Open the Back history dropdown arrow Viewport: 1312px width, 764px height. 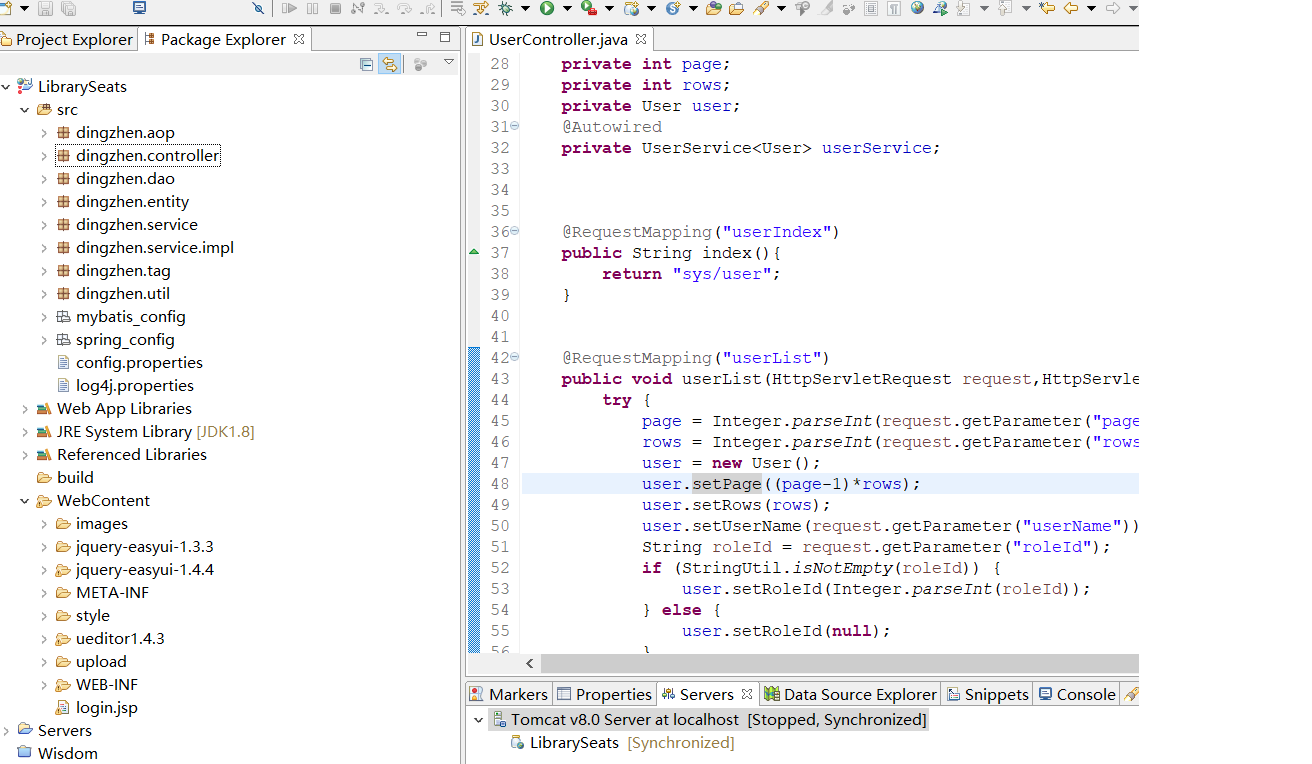(x=1091, y=8)
